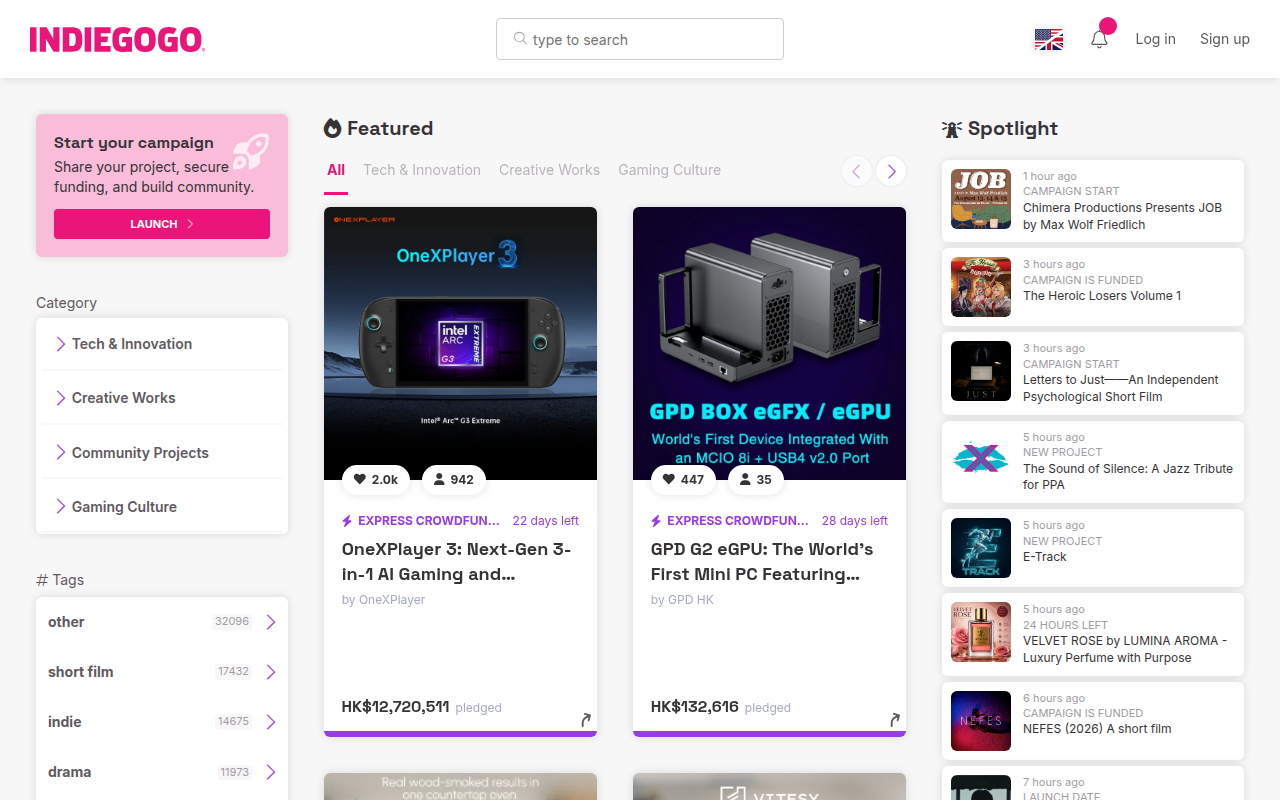Open 'Letters to Just' short film title
This screenshot has width=1280, height=800.
click(x=1121, y=388)
